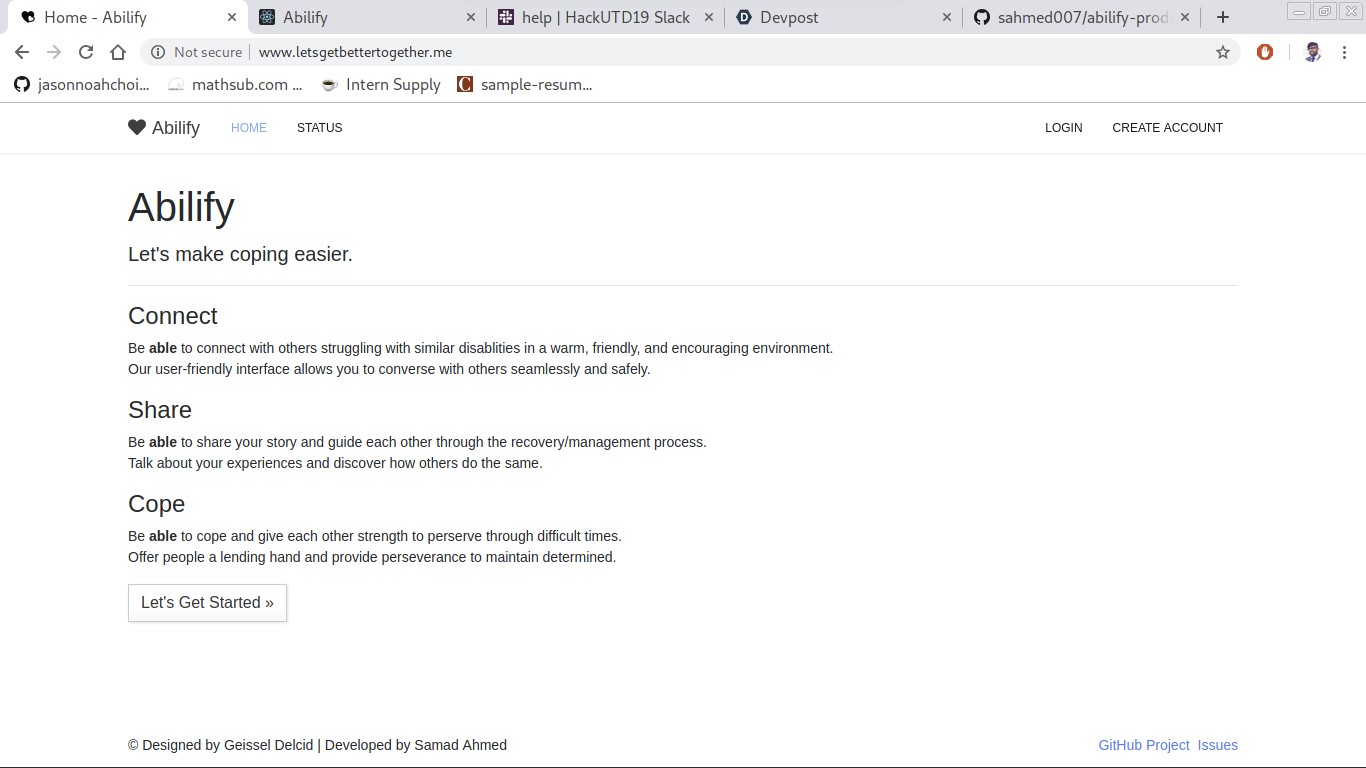This screenshot has height=768, width=1366.
Task: Click footer credit "Designed by Geissel Delcid"
Action: (228, 745)
